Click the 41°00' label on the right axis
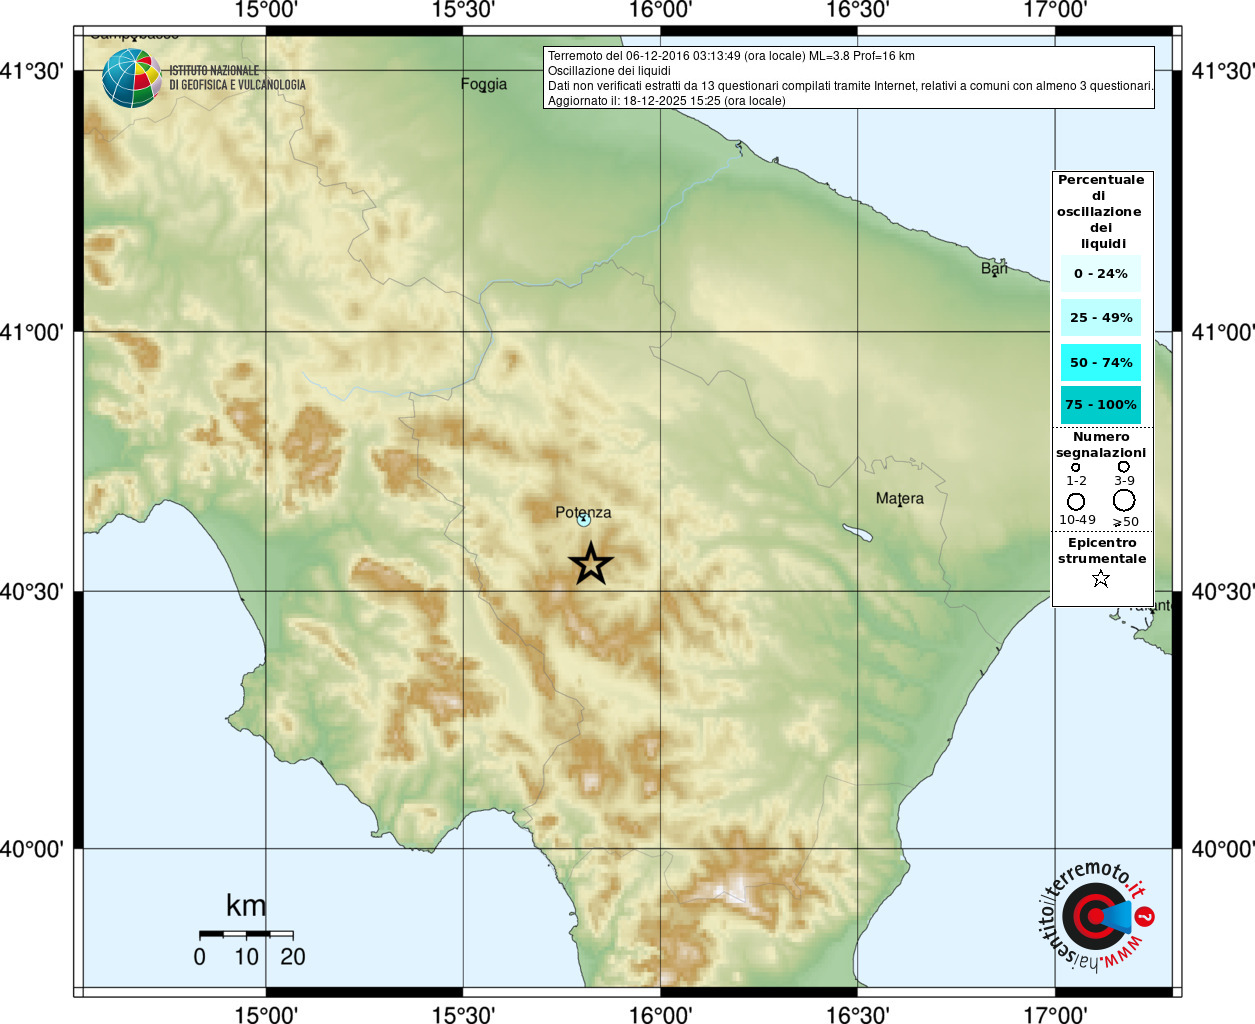 click(x=1223, y=331)
